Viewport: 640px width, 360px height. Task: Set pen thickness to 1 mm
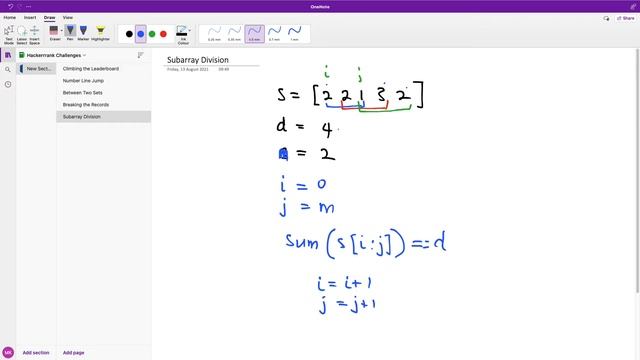pyautogui.click(x=294, y=33)
